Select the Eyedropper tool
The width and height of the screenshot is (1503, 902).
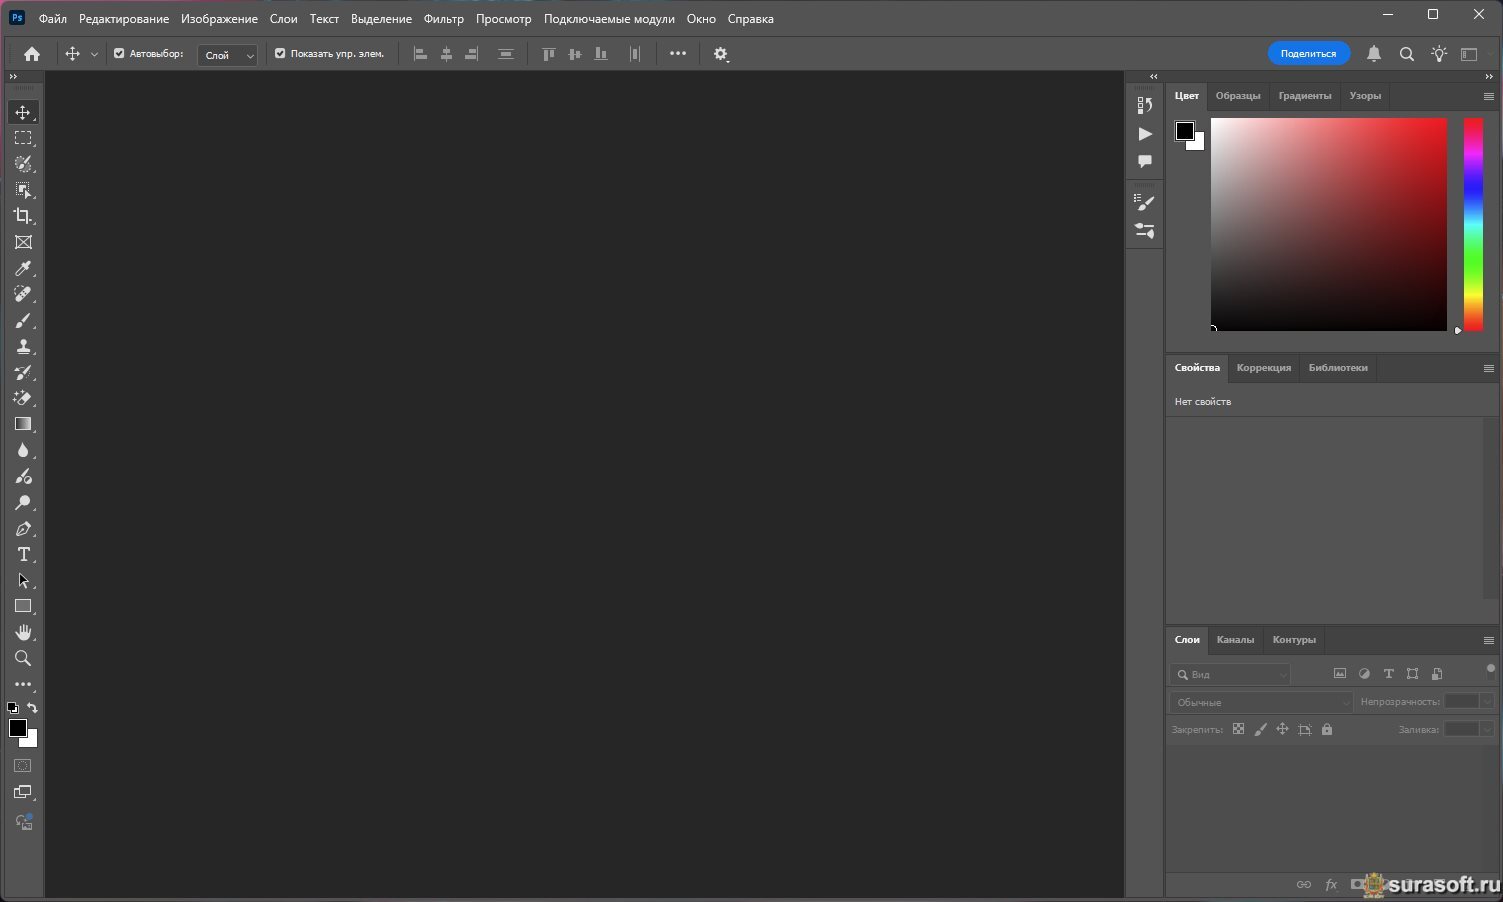23,268
